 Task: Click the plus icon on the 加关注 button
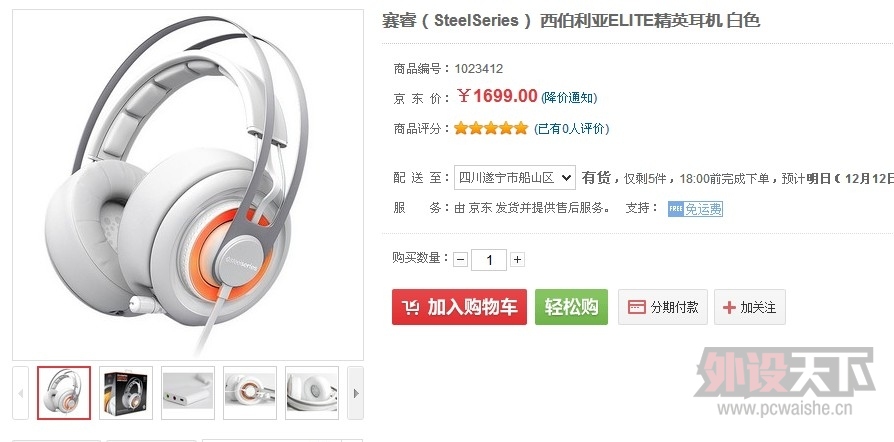coord(729,307)
